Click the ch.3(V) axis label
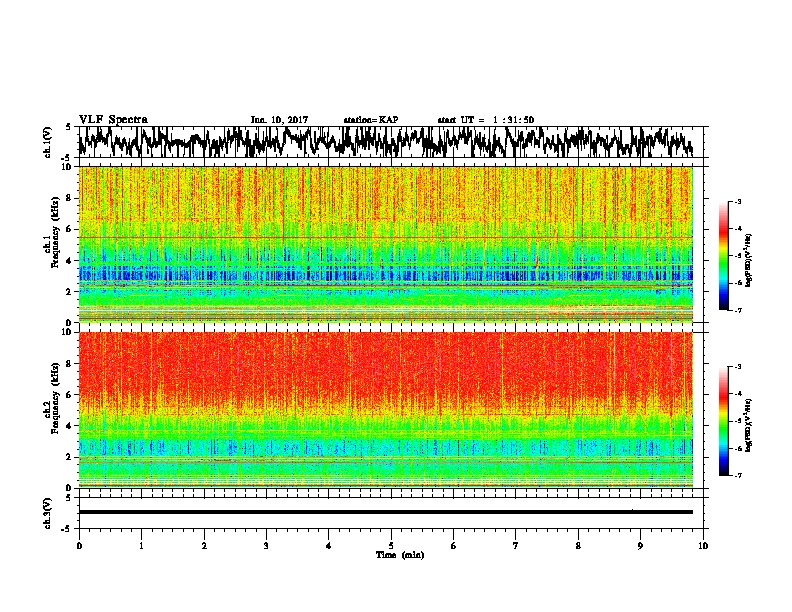The width and height of the screenshot is (792, 612). pos(48,513)
